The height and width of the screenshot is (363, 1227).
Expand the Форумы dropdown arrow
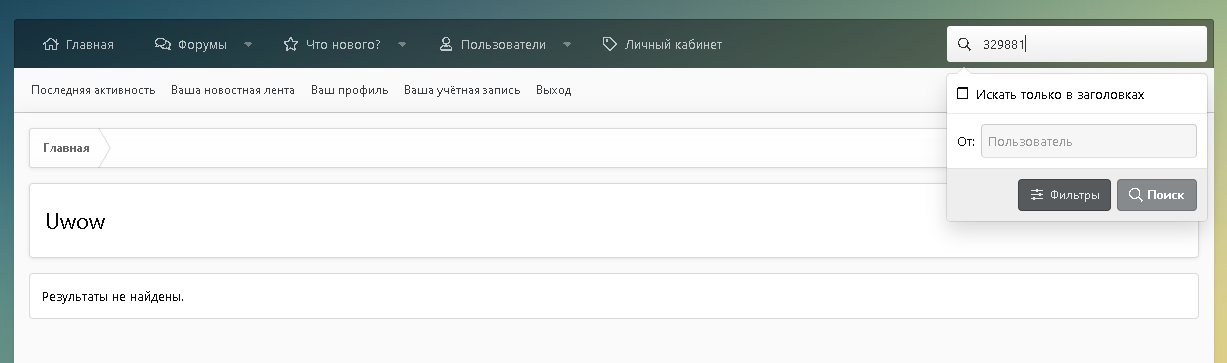[x=248, y=44]
